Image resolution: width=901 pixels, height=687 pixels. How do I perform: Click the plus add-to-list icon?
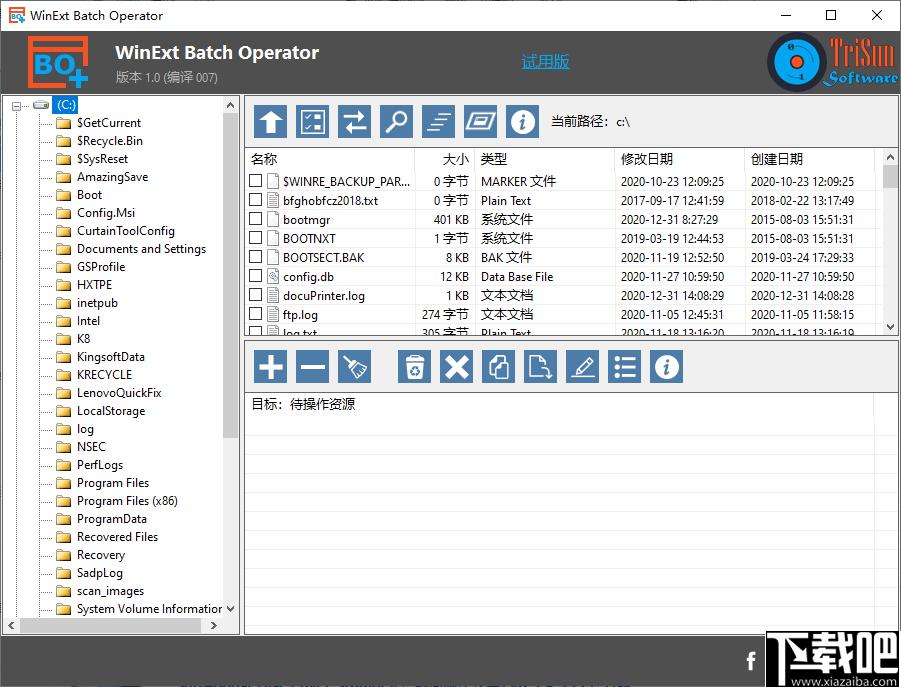270,366
